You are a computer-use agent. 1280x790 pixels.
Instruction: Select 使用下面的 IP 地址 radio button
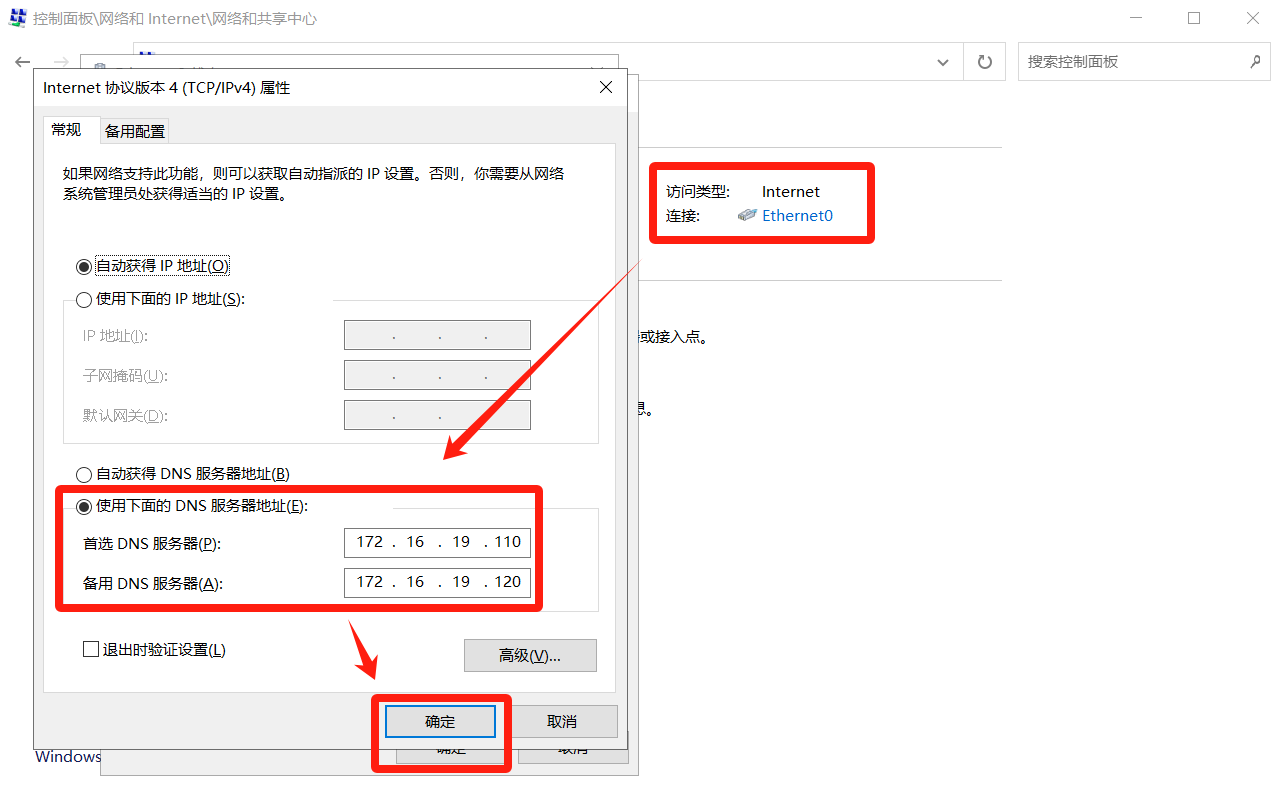tap(84, 299)
